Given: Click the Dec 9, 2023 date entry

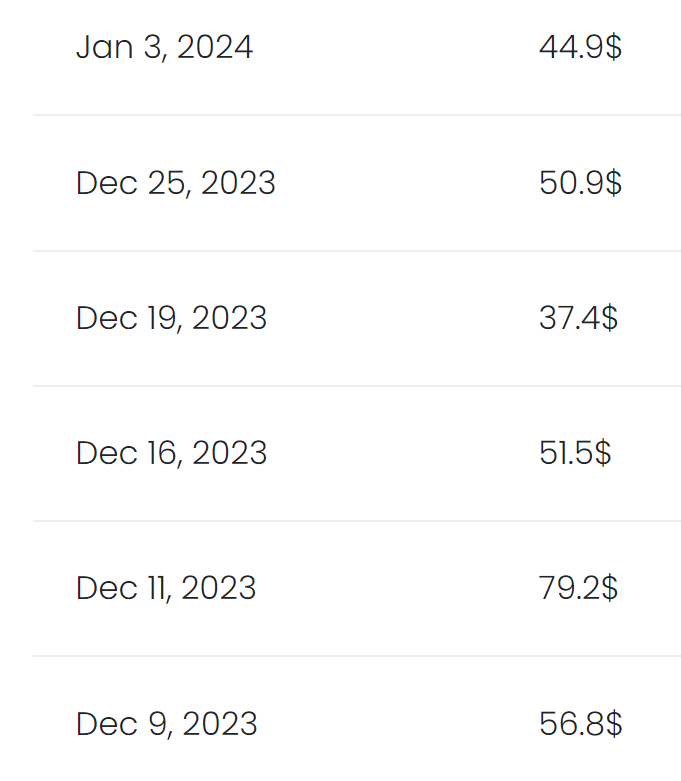Looking at the screenshot, I should click(x=166, y=723).
